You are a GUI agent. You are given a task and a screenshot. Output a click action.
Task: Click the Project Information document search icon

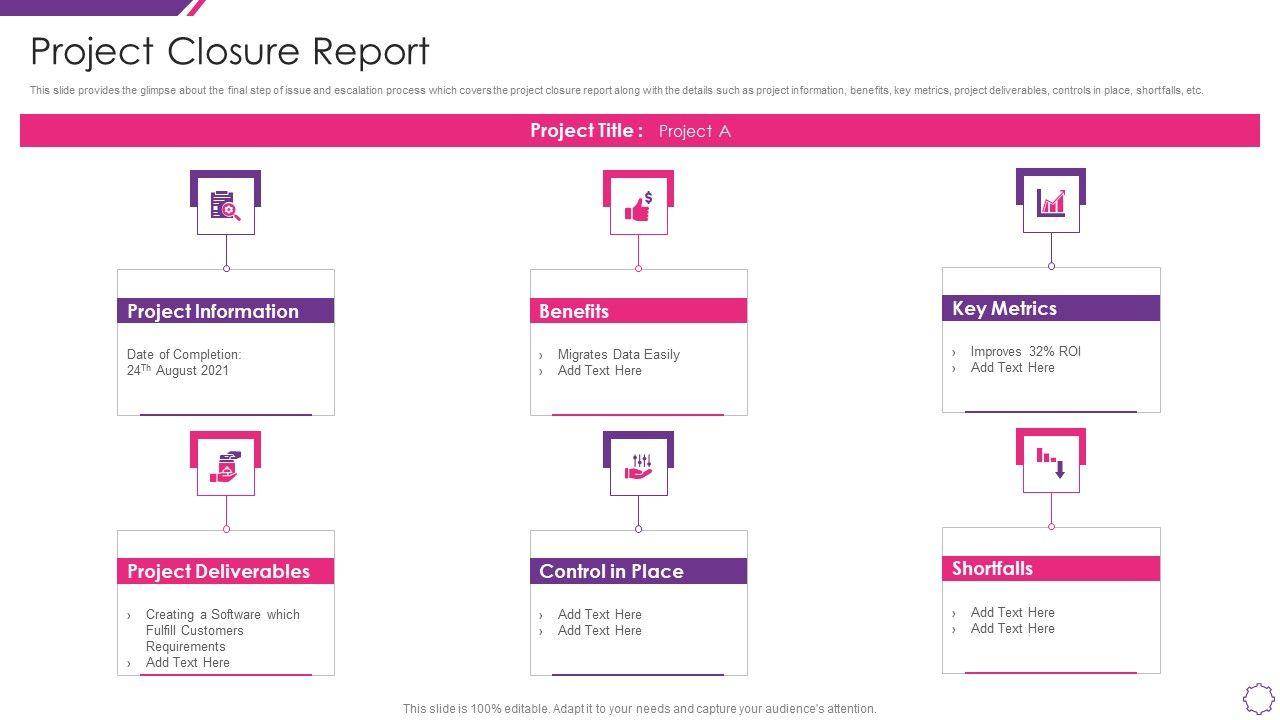click(226, 205)
